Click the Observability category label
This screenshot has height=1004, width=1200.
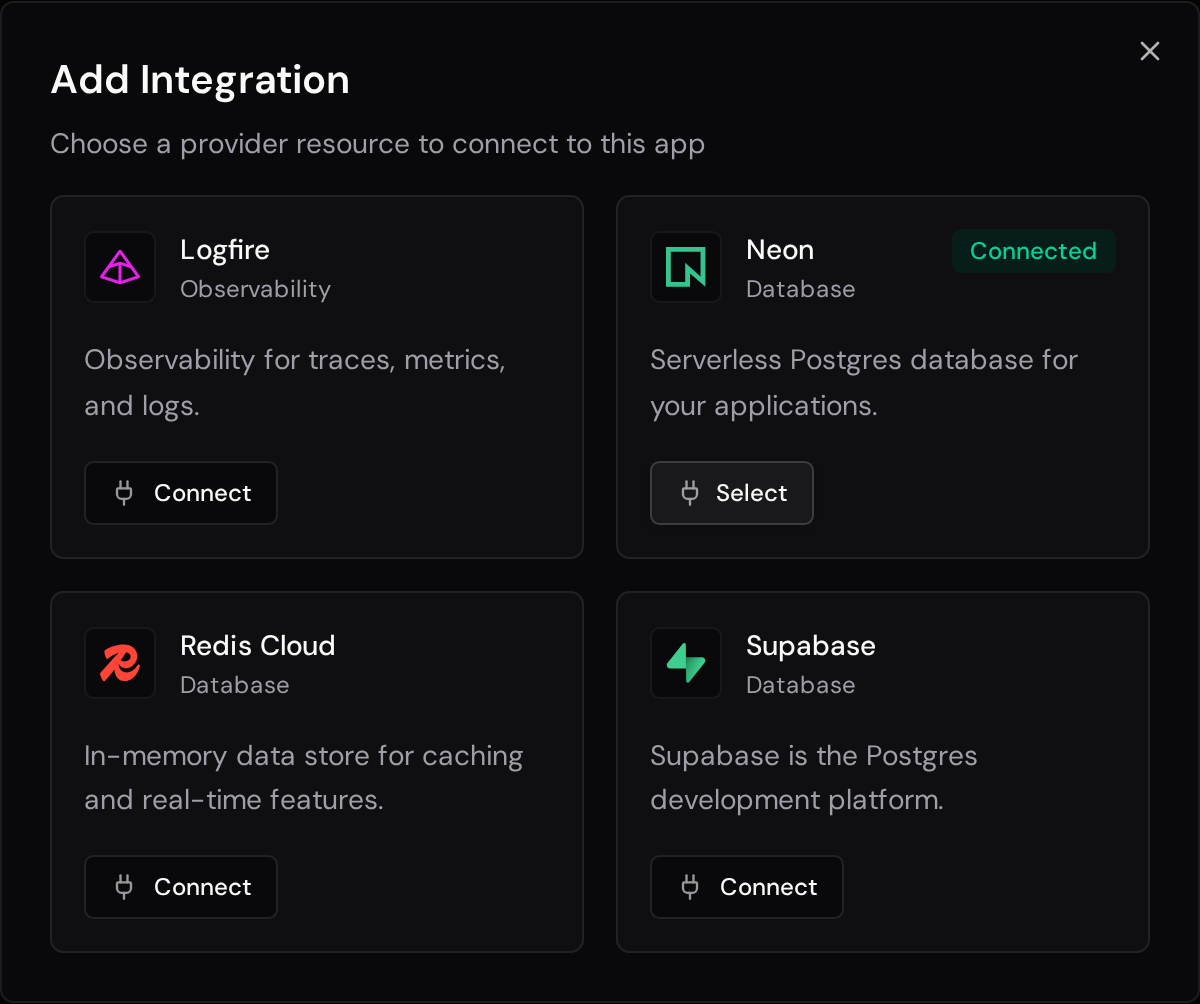[x=255, y=289]
